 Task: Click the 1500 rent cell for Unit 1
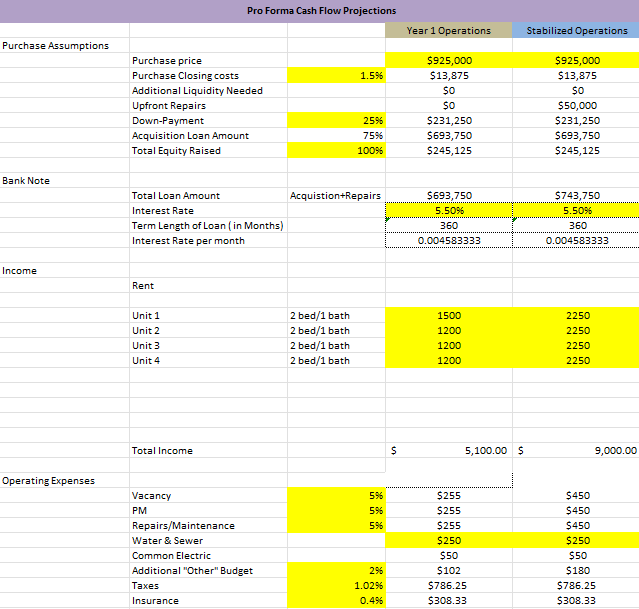pos(449,316)
